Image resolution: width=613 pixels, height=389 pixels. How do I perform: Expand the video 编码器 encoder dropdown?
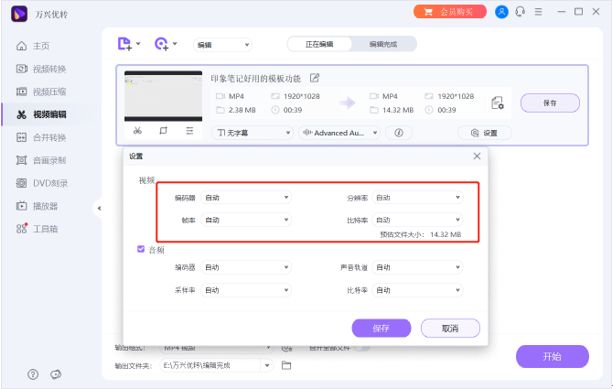tap(246, 197)
